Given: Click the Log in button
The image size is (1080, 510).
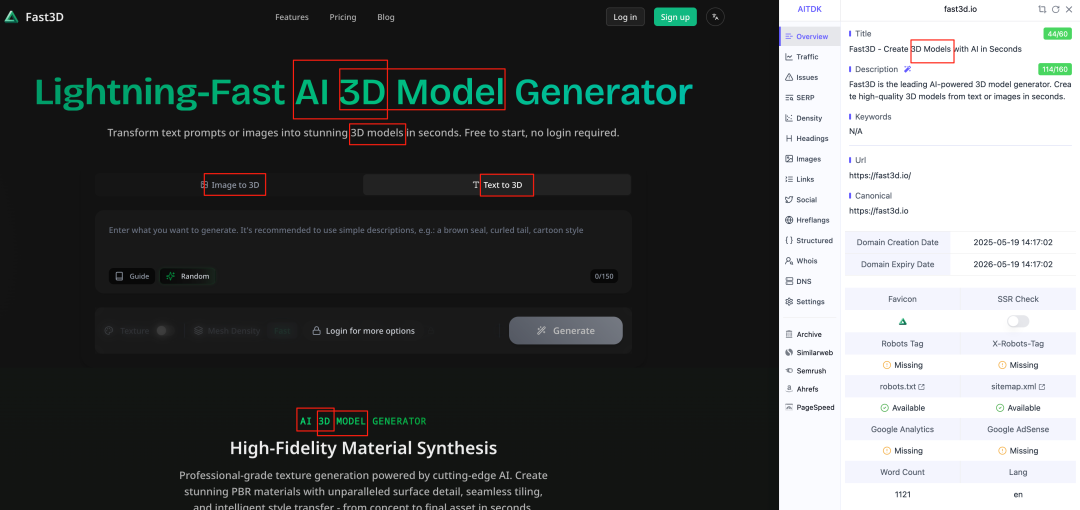Looking at the screenshot, I should [625, 17].
